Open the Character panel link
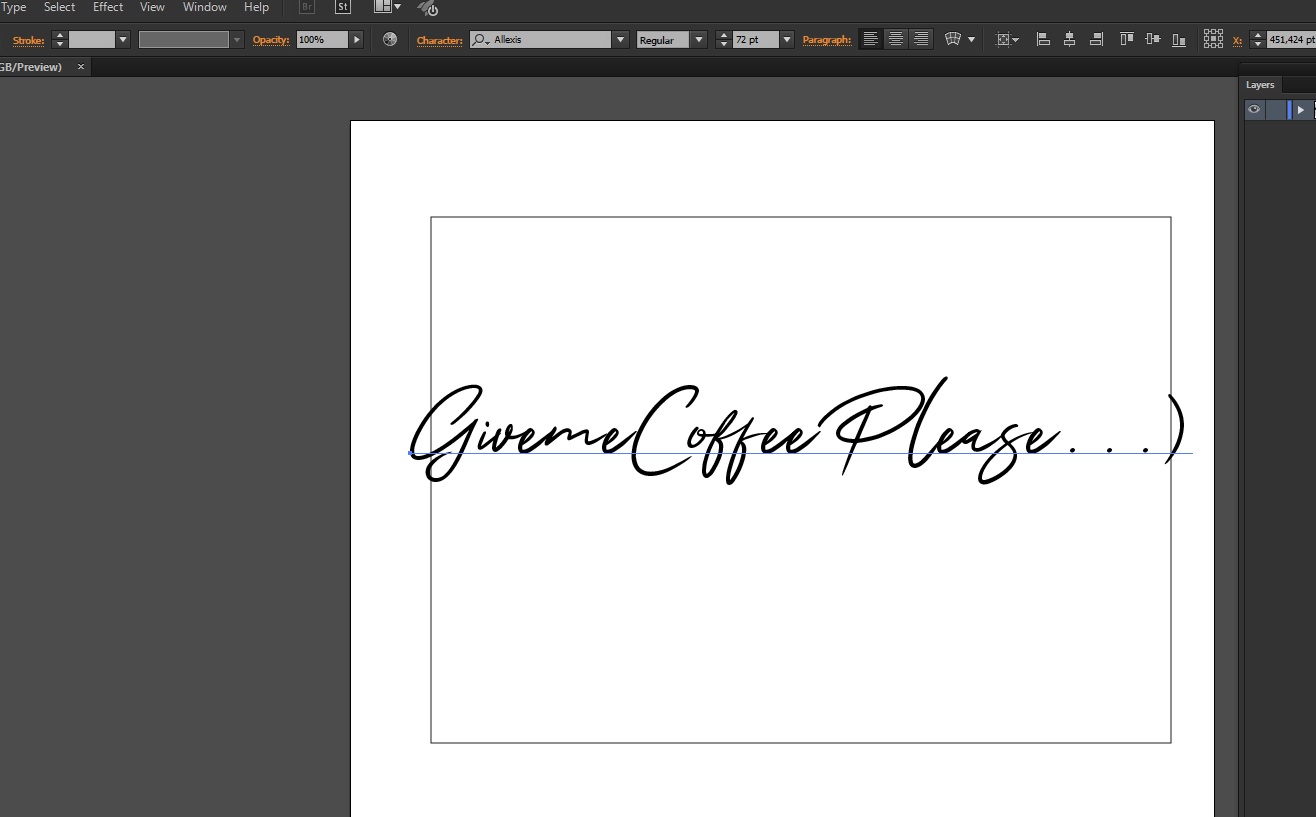Screen dimensions: 1316x817 point(440,40)
